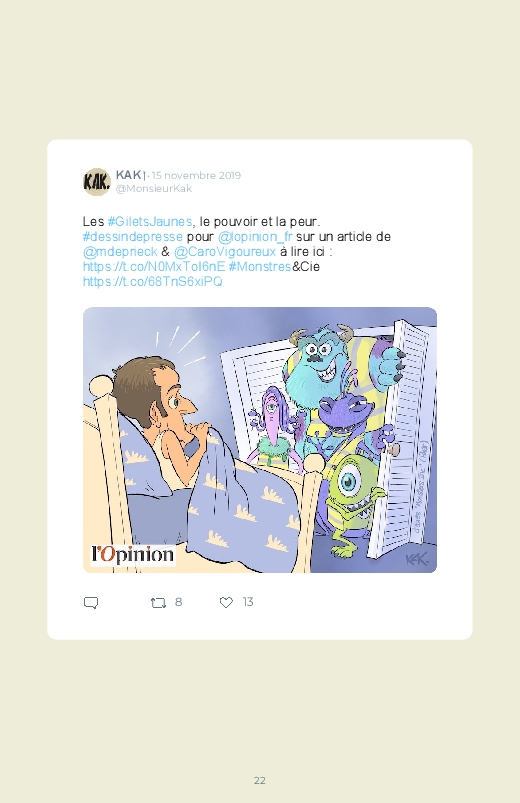Screen dimensions: 520x803
Task: Click the 15 novembre 2019 date
Action: pyautogui.click(x=196, y=175)
